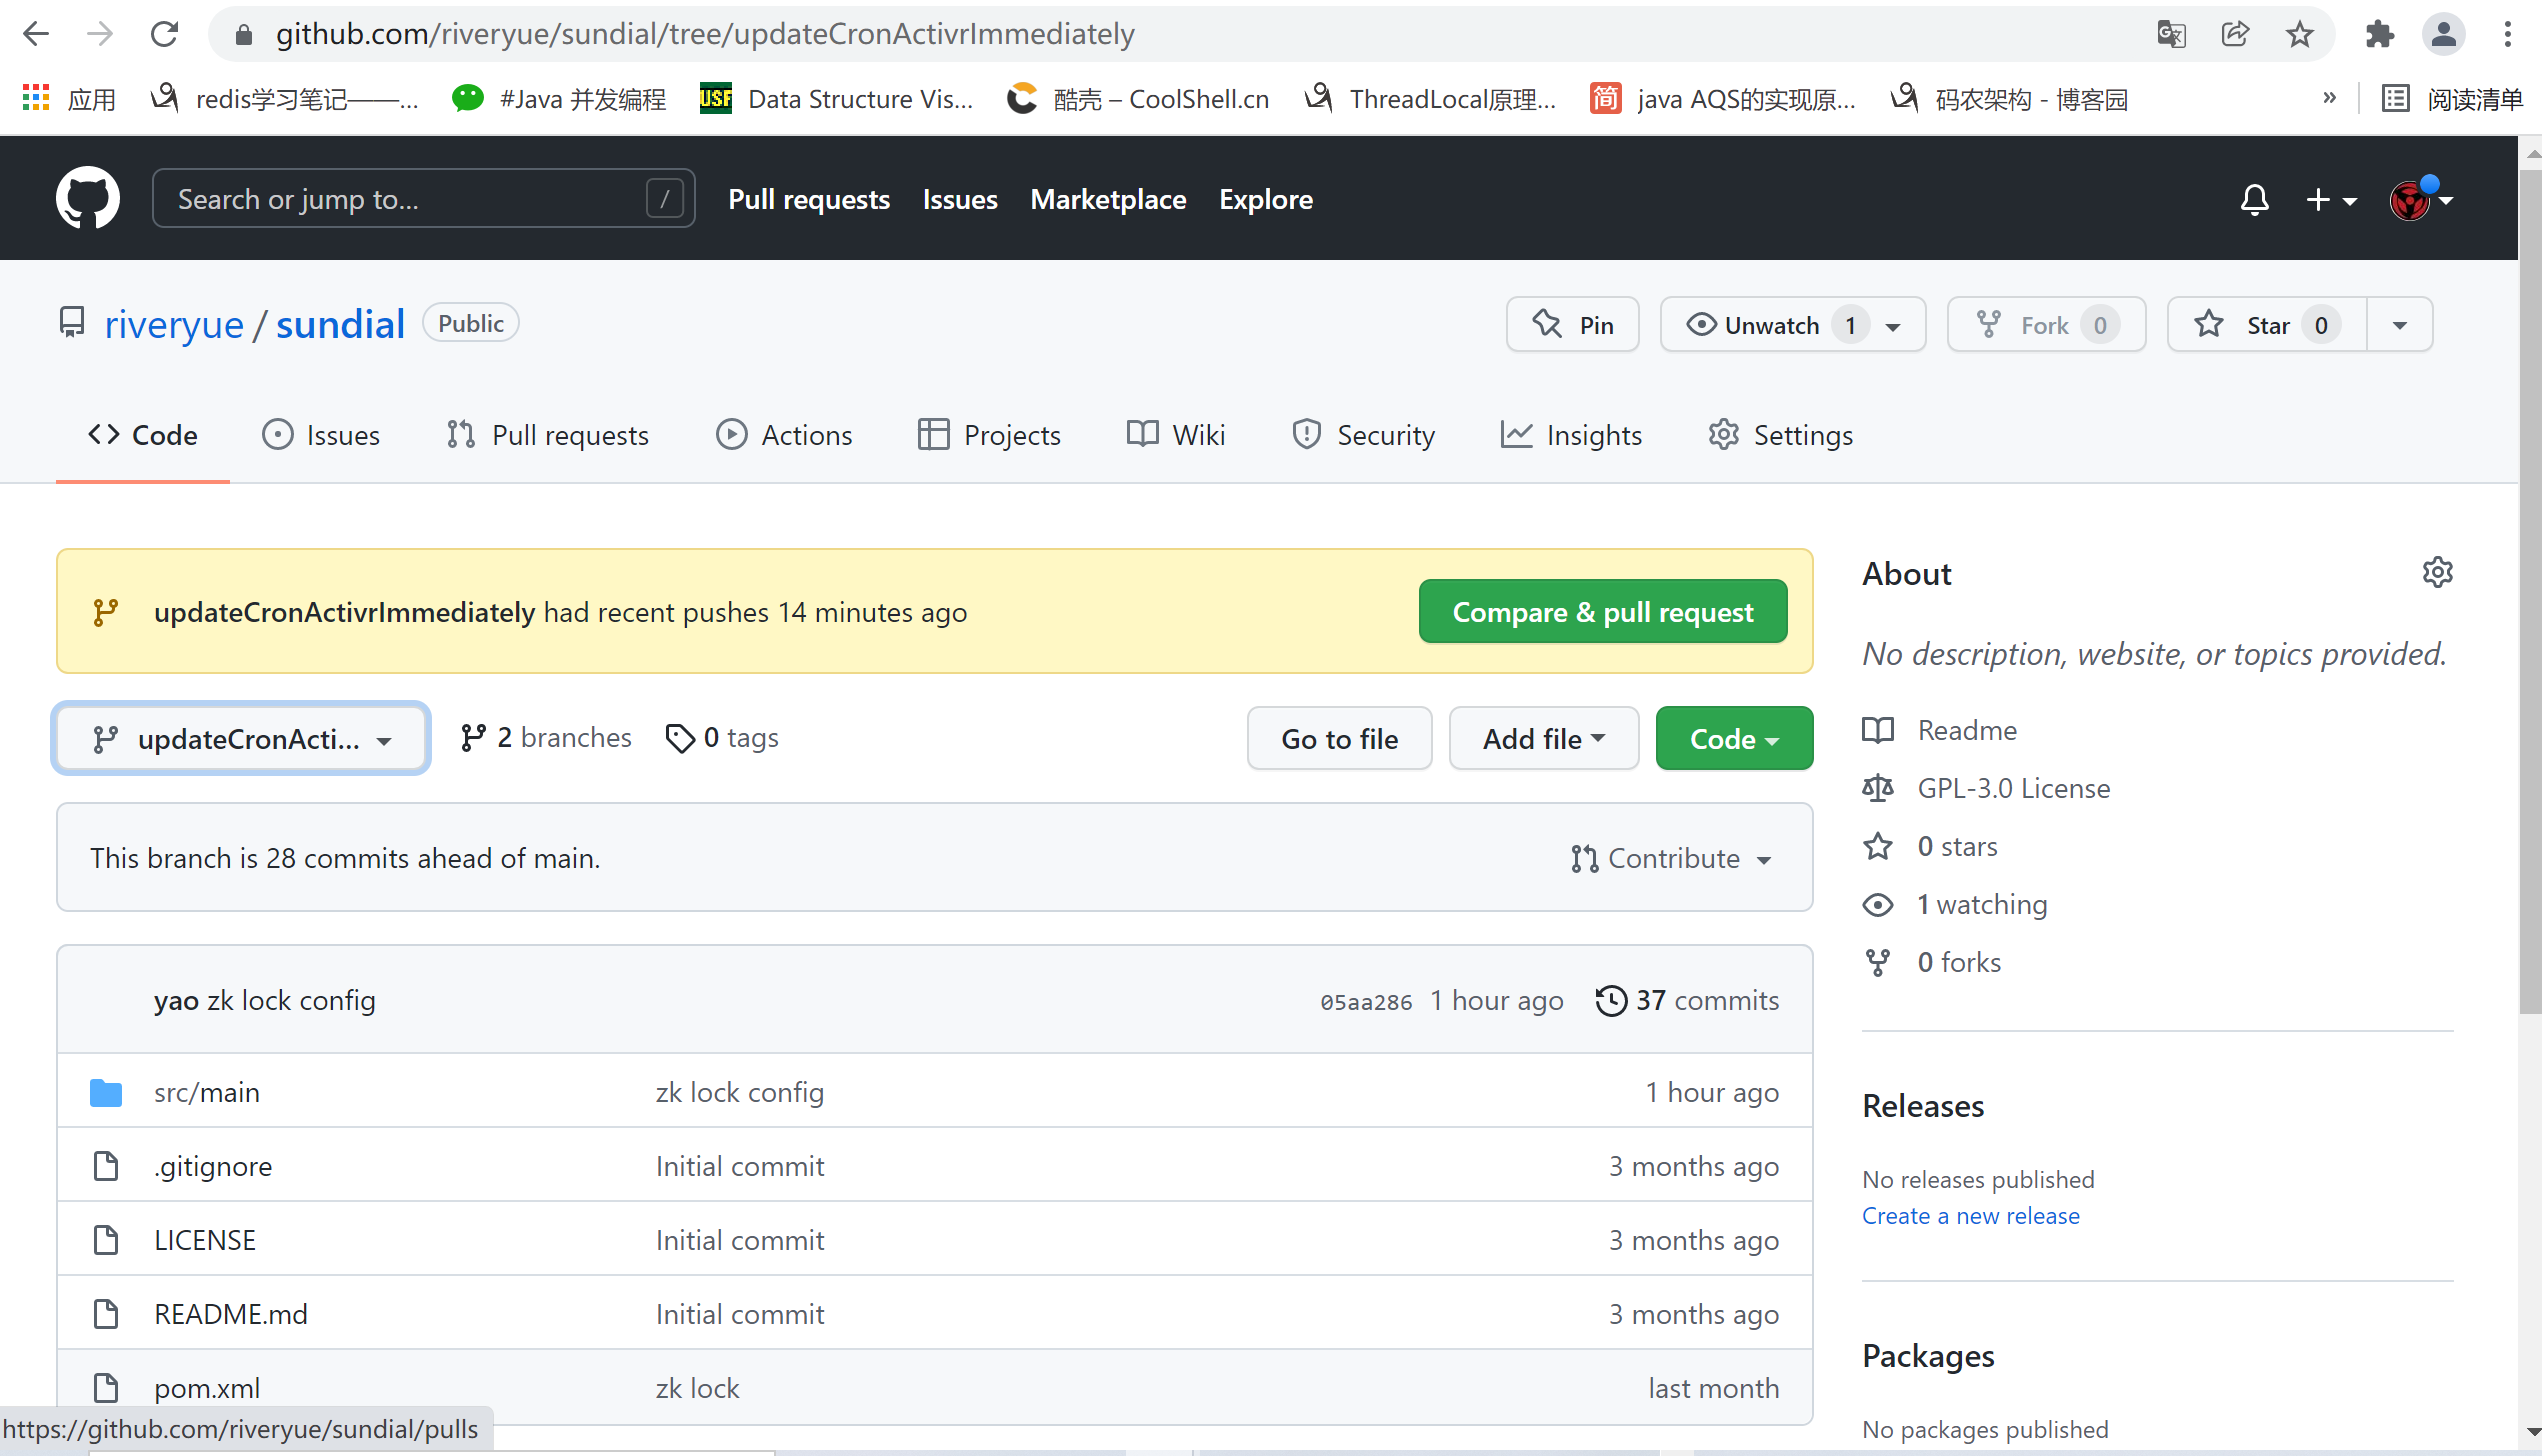2542x1456 pixels.
Task: Click the Go to file button
Action: [x=1337, y=738]
